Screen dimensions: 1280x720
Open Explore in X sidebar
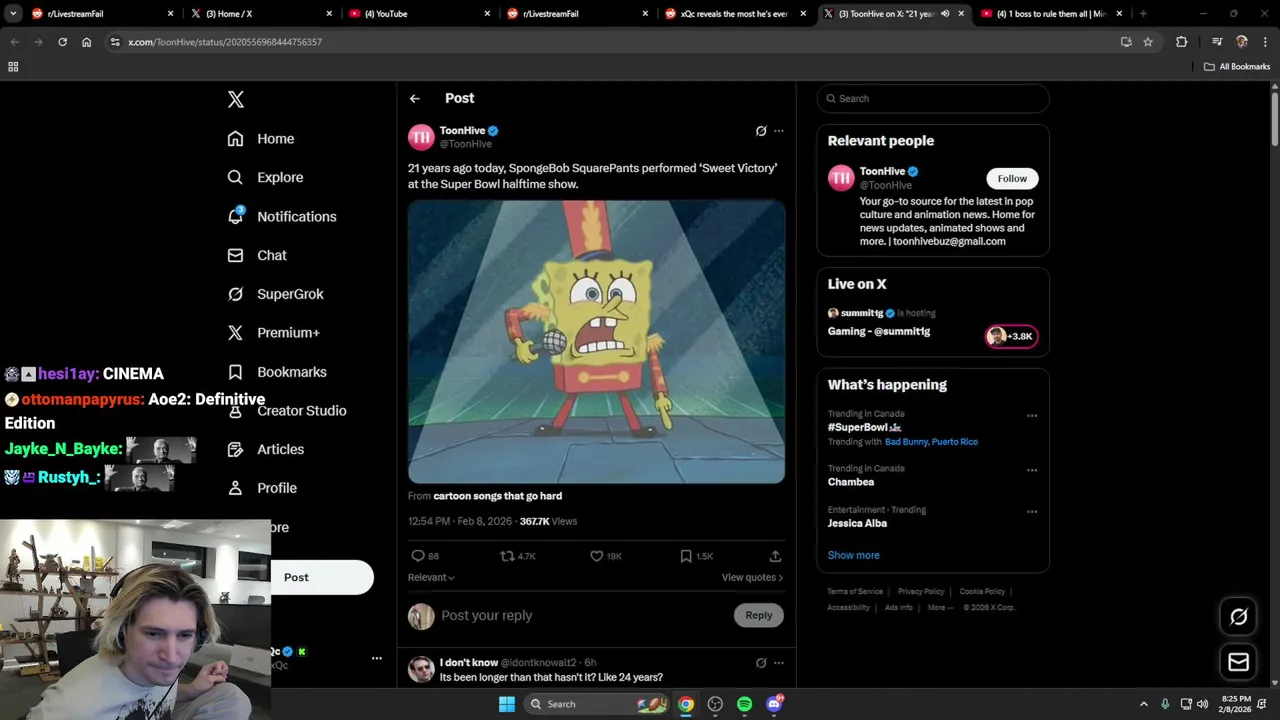coord(265,177)
